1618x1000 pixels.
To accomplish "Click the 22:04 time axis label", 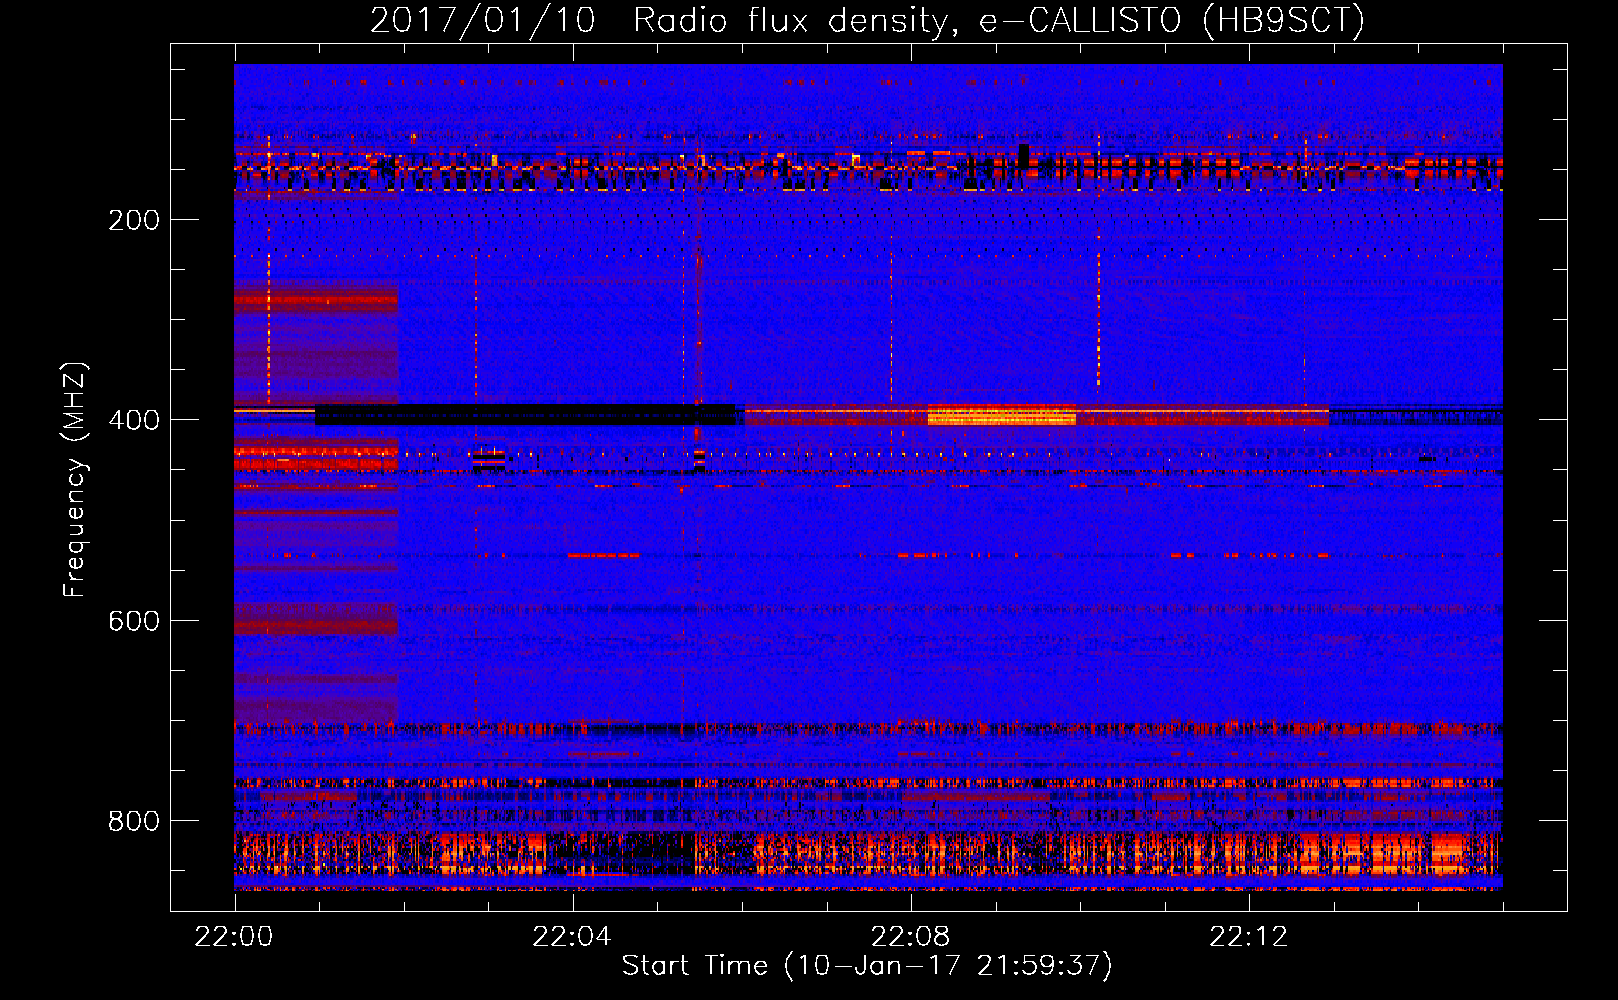I will (572, 937).
